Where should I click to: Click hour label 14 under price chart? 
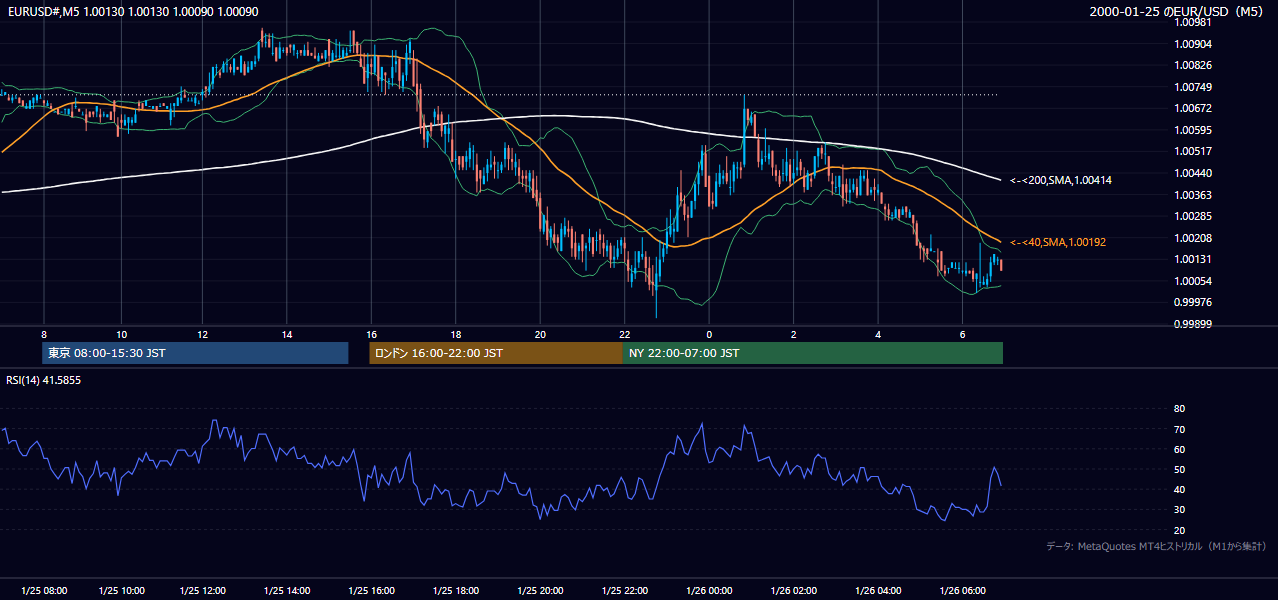(x=287, y=334)
